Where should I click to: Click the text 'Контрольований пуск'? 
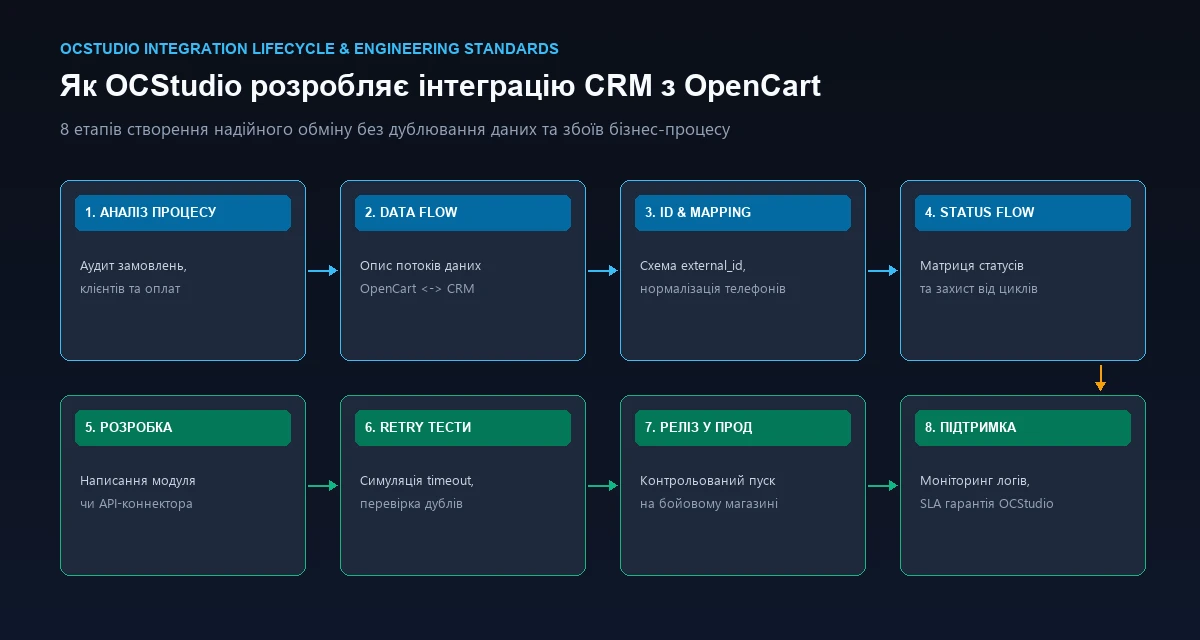[x=707, y=481]
